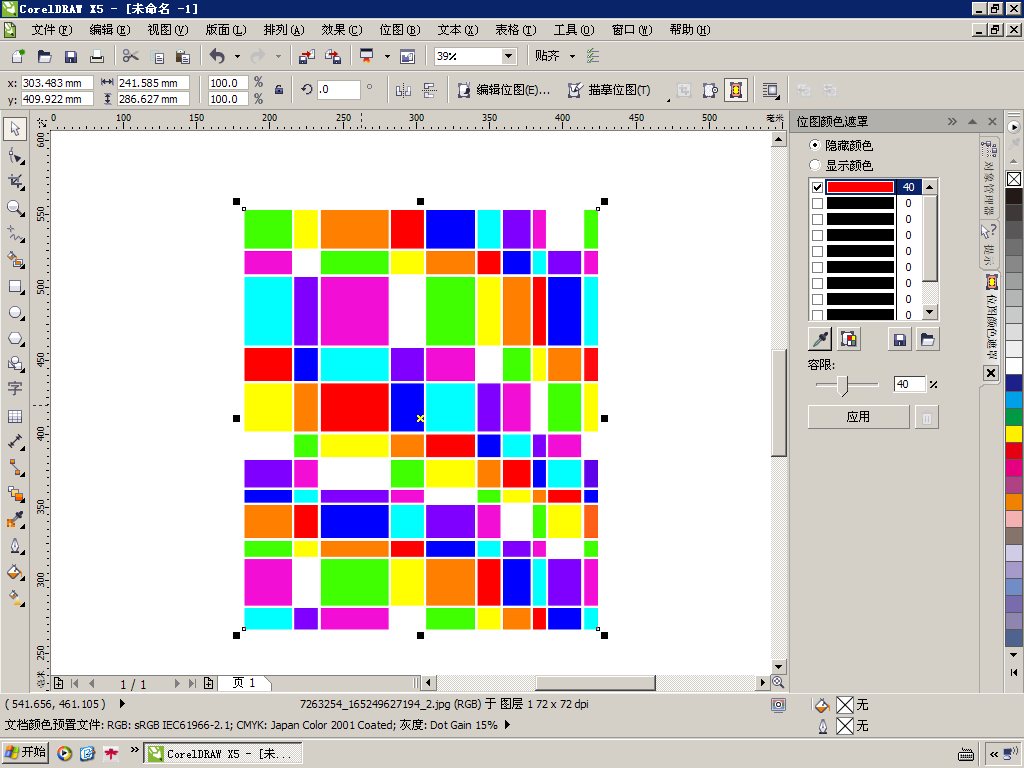The image size is (1024, 768).
Task: Select the Freehand drawing tool
Action: pyautogui.click(x=15, y=234)
